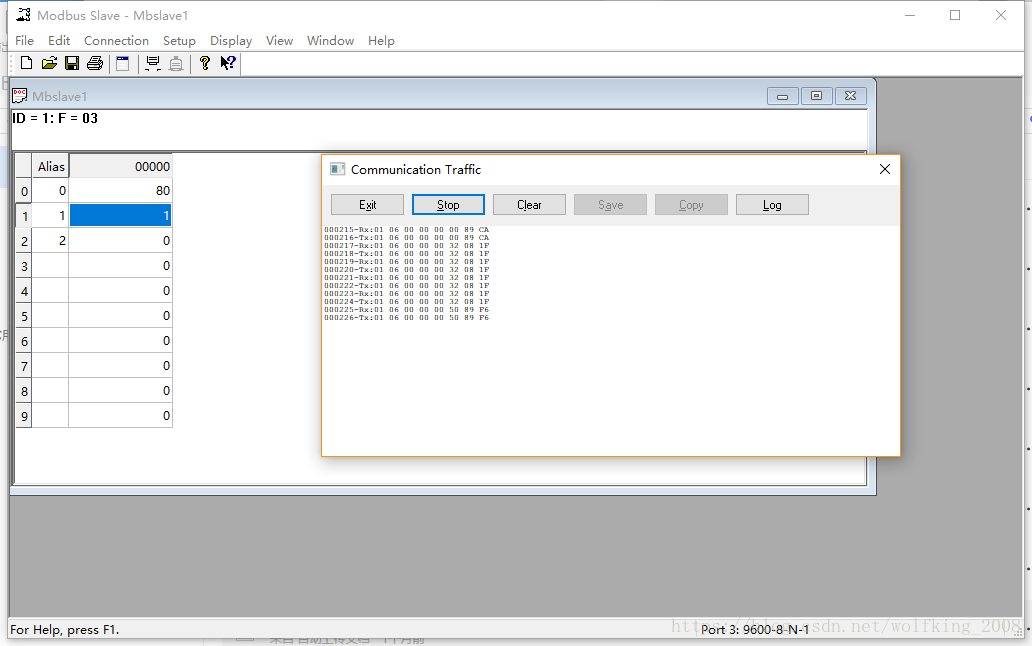
Task: Click the Communication Traffic window icon
Action: coord(338,169)
